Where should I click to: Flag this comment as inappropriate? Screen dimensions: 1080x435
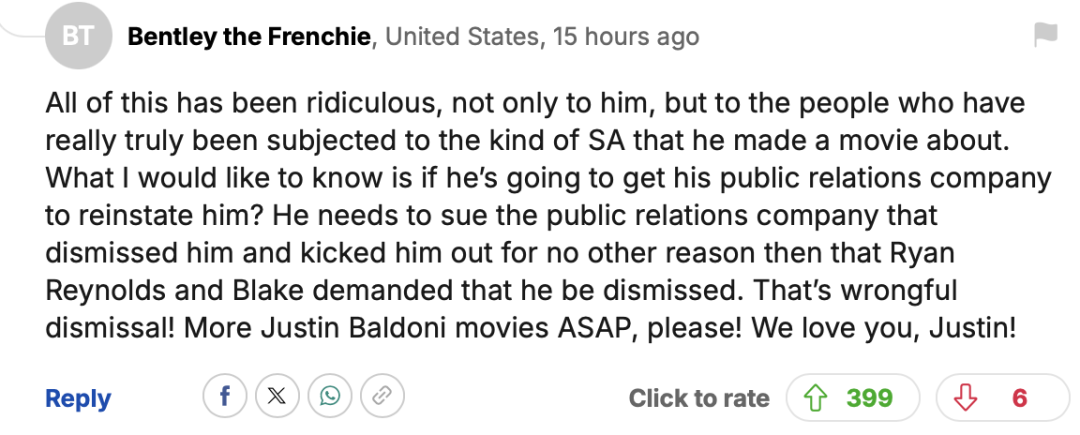(x=1045, y=36)
